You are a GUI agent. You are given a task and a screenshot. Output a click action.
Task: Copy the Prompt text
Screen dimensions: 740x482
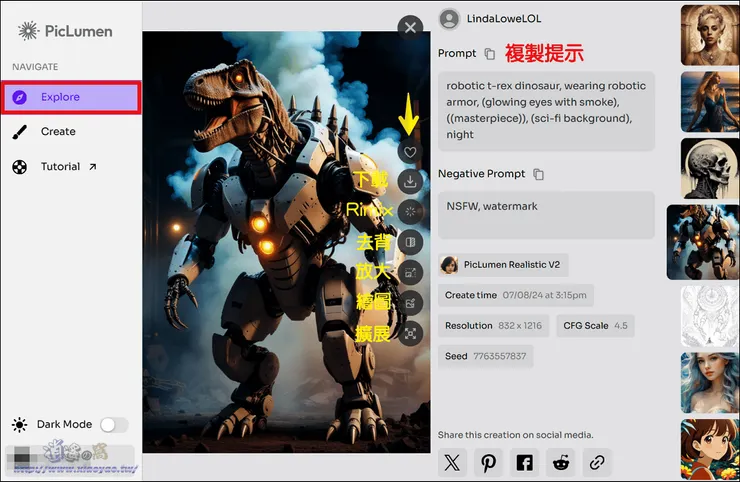[490, 54]
